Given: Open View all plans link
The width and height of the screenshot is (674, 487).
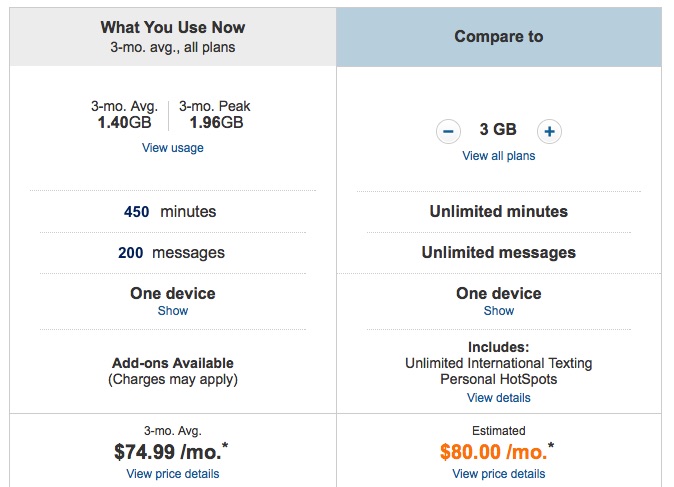Looking at the screenshot, I should click(499, 156).
